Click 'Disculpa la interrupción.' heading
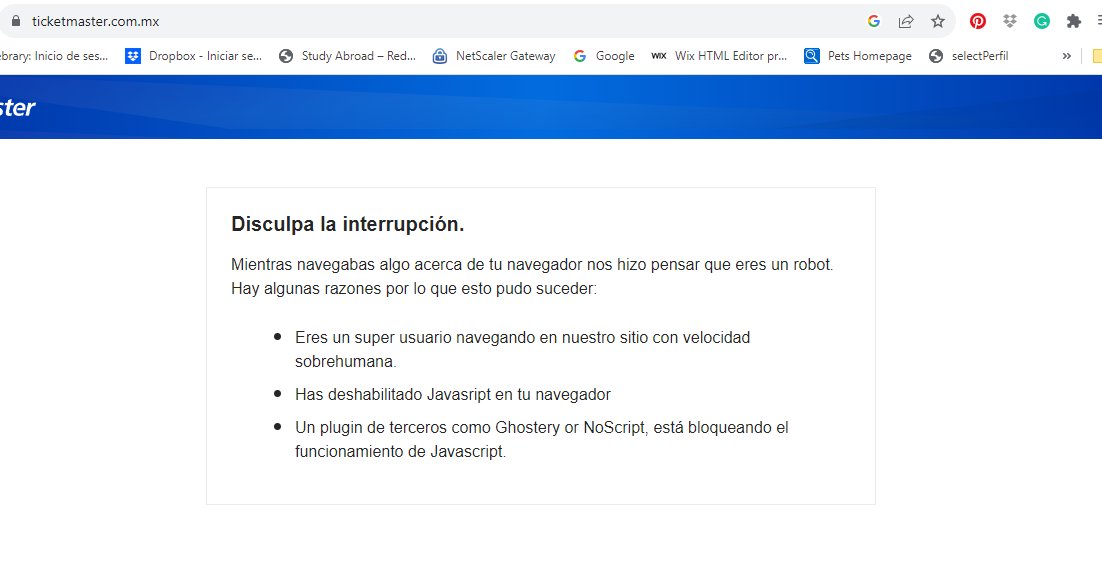The height and width of the screenshot is (567, 1102). (348, 224)
